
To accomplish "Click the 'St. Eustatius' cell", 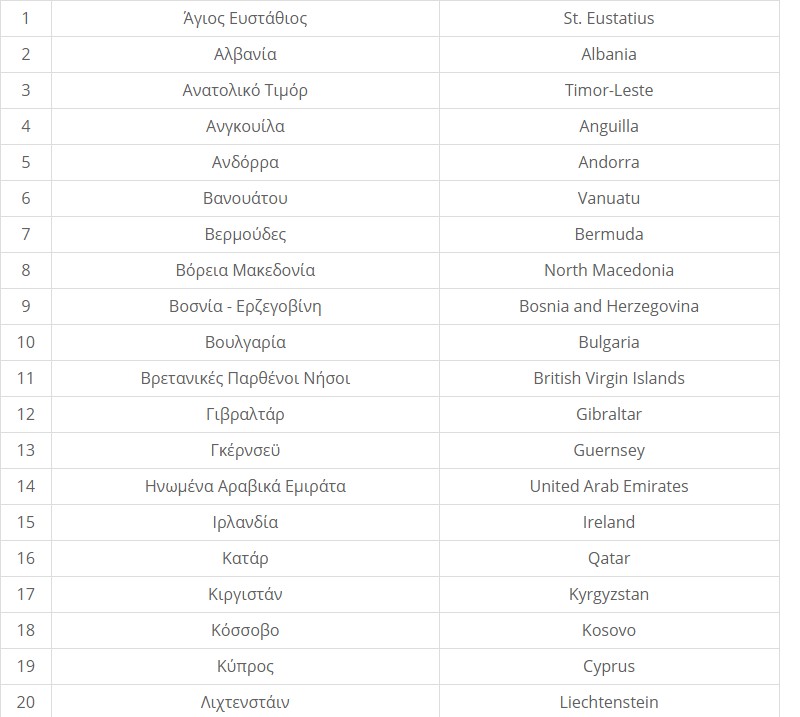I will coord(608,18).
